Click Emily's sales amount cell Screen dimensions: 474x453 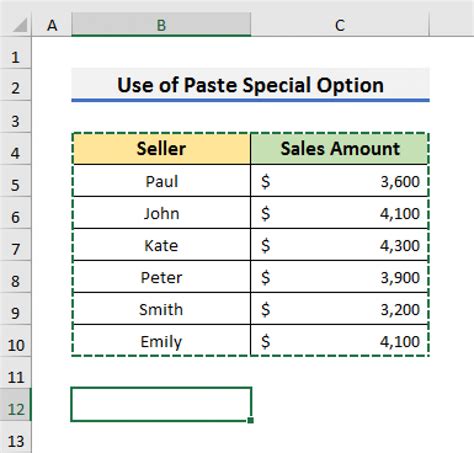tap(340, 341)
